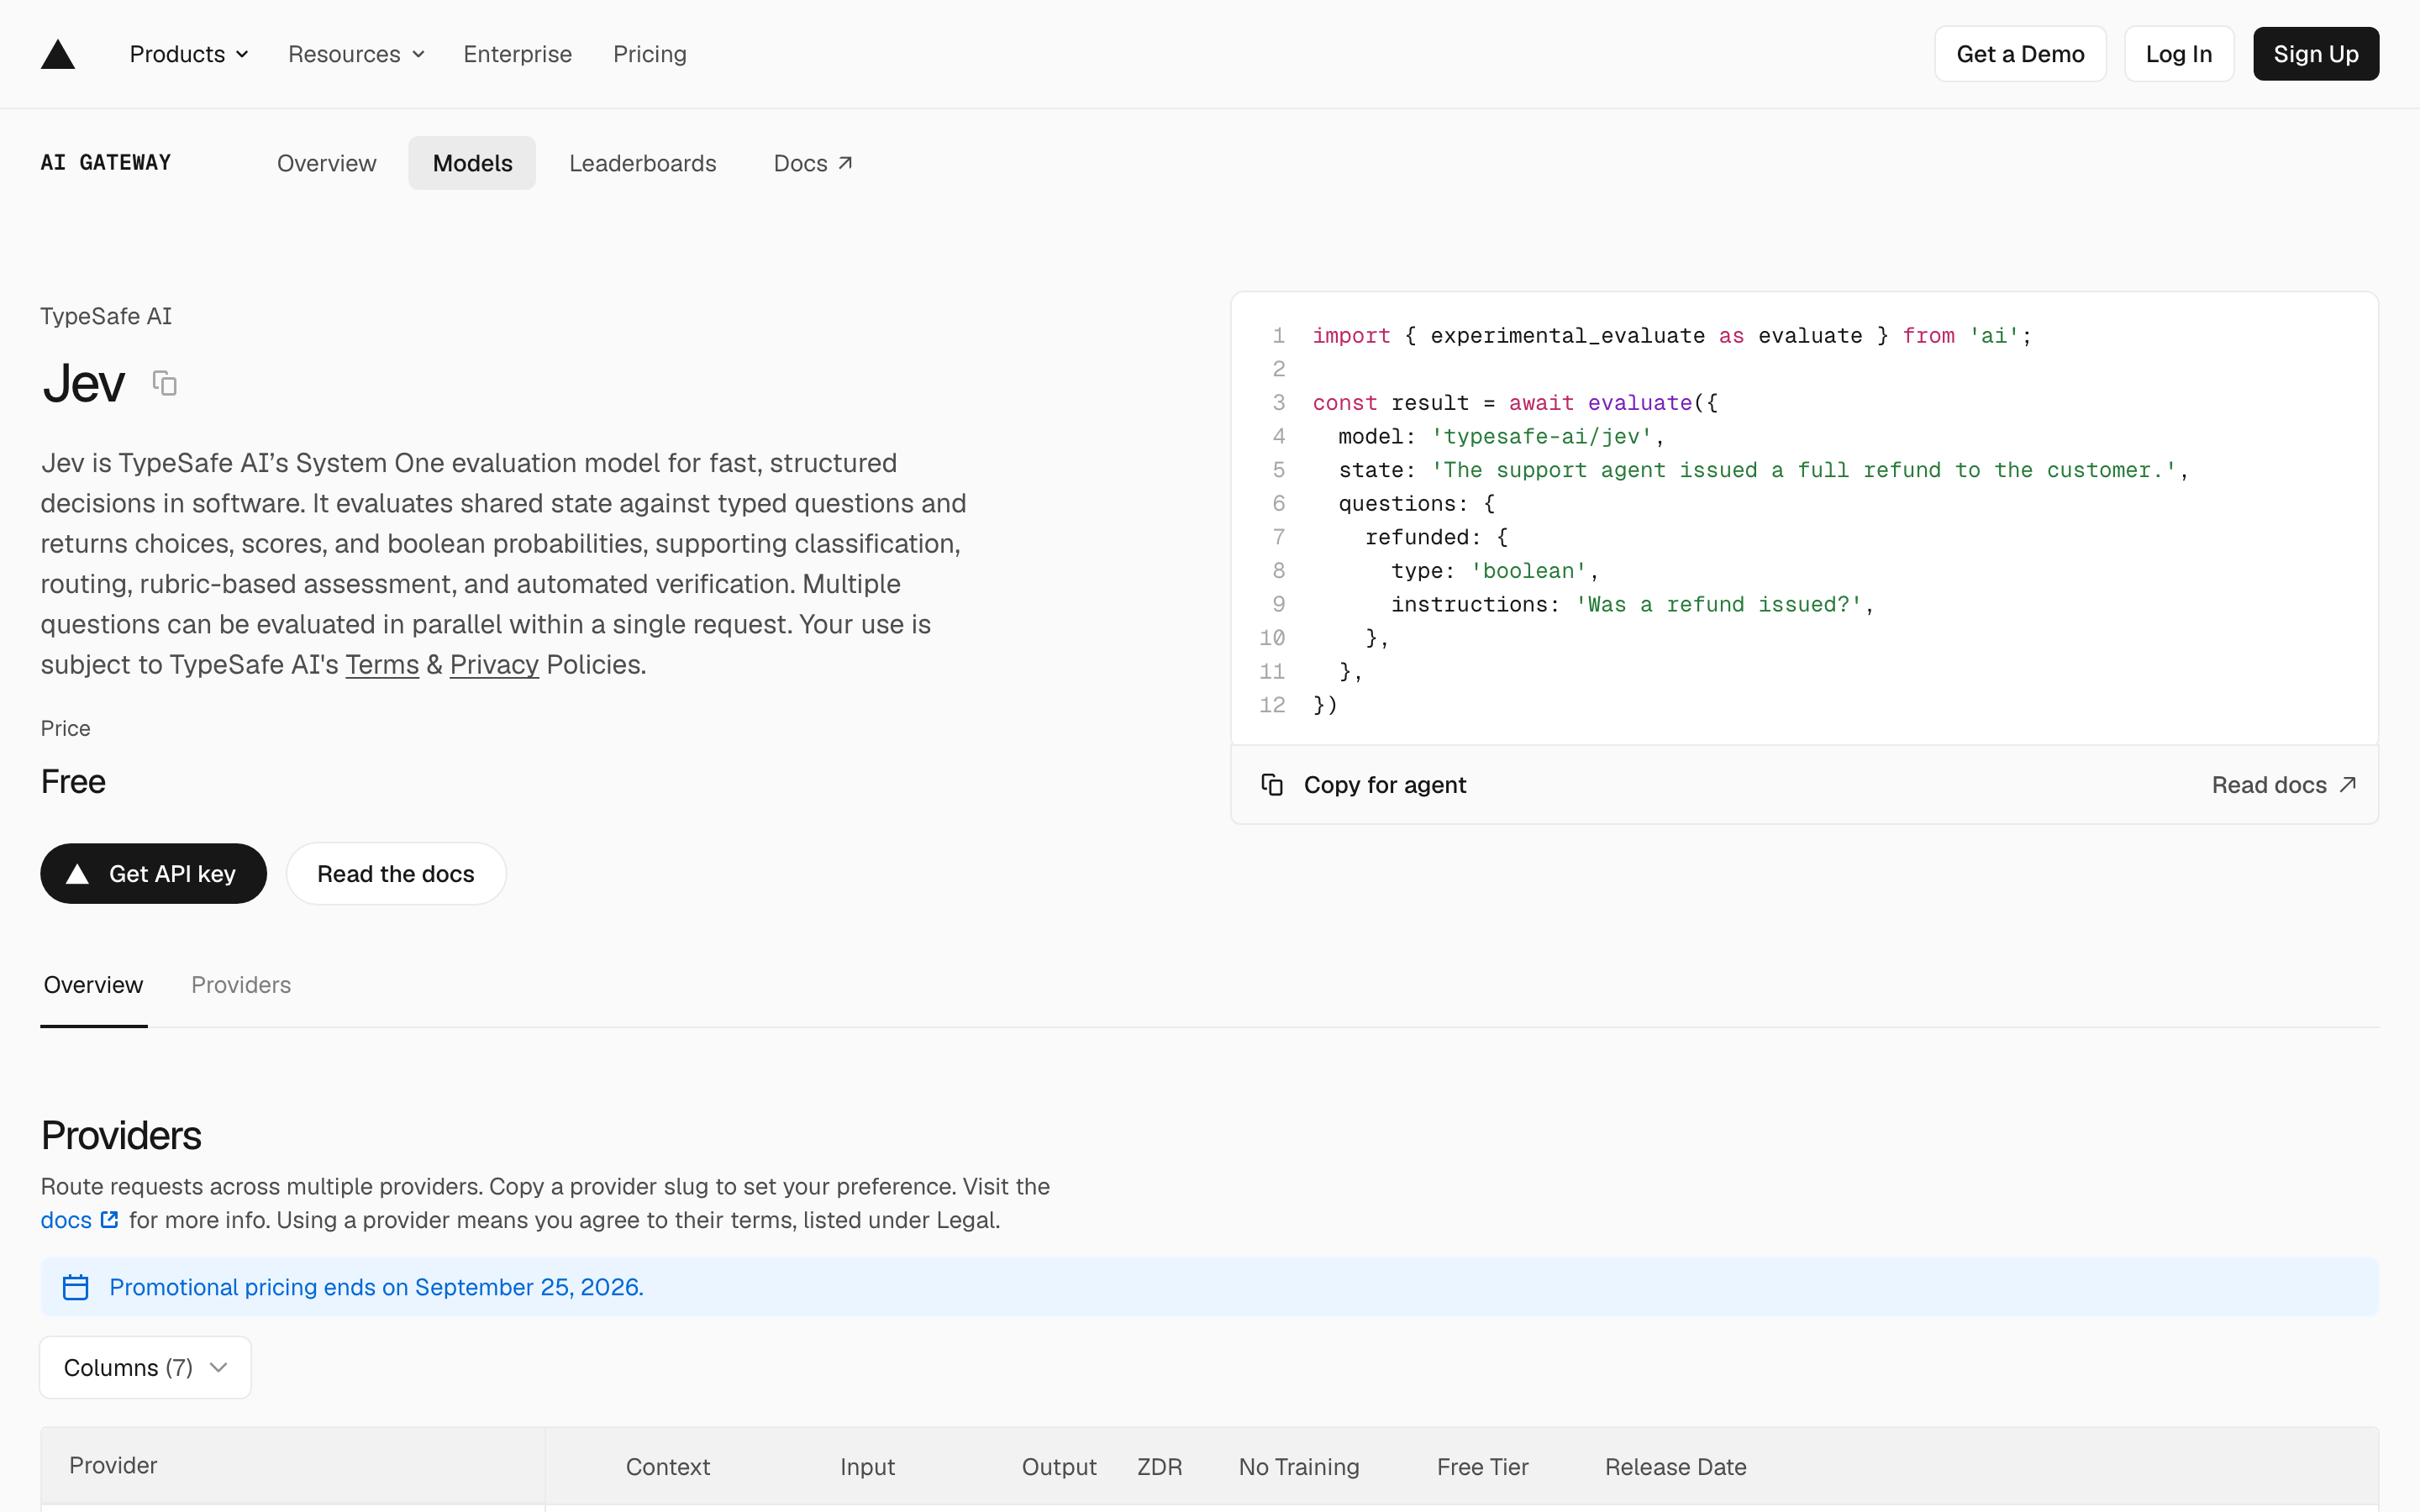Click the Free Tier column header
The image size is (2420, 1512).
[1483, 1467]
